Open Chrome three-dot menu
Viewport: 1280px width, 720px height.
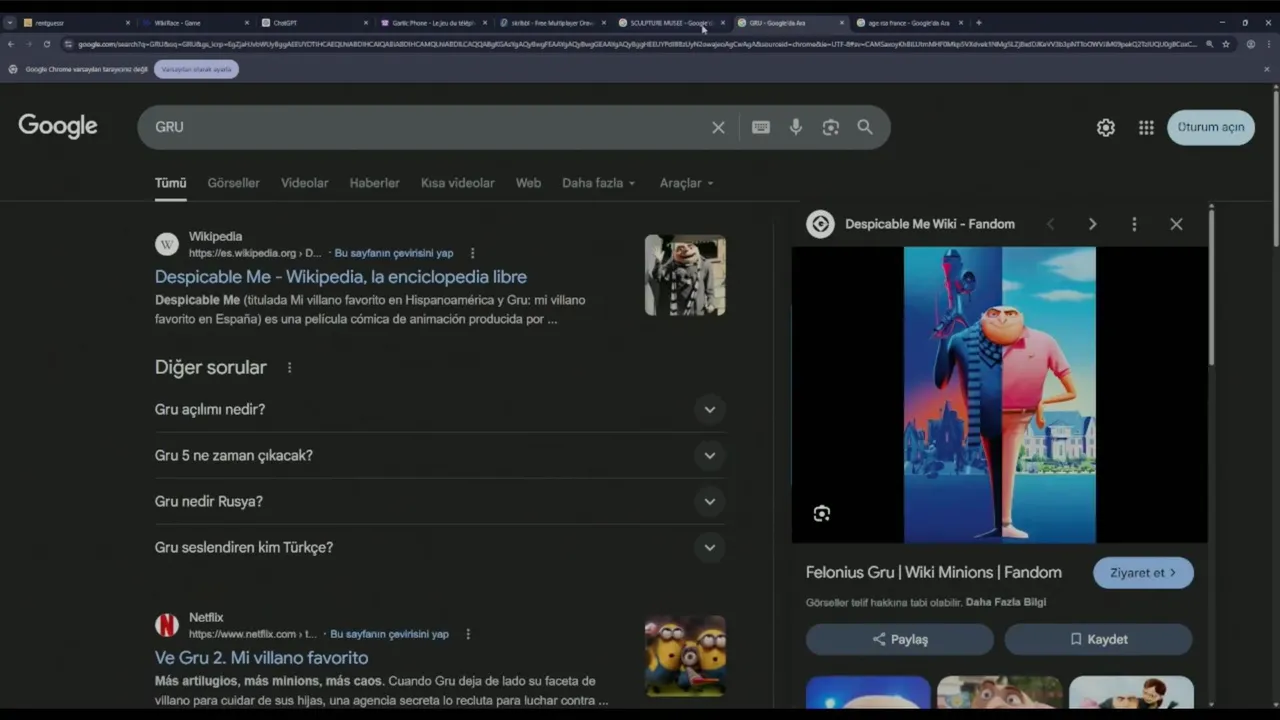tap(1267, 44)
